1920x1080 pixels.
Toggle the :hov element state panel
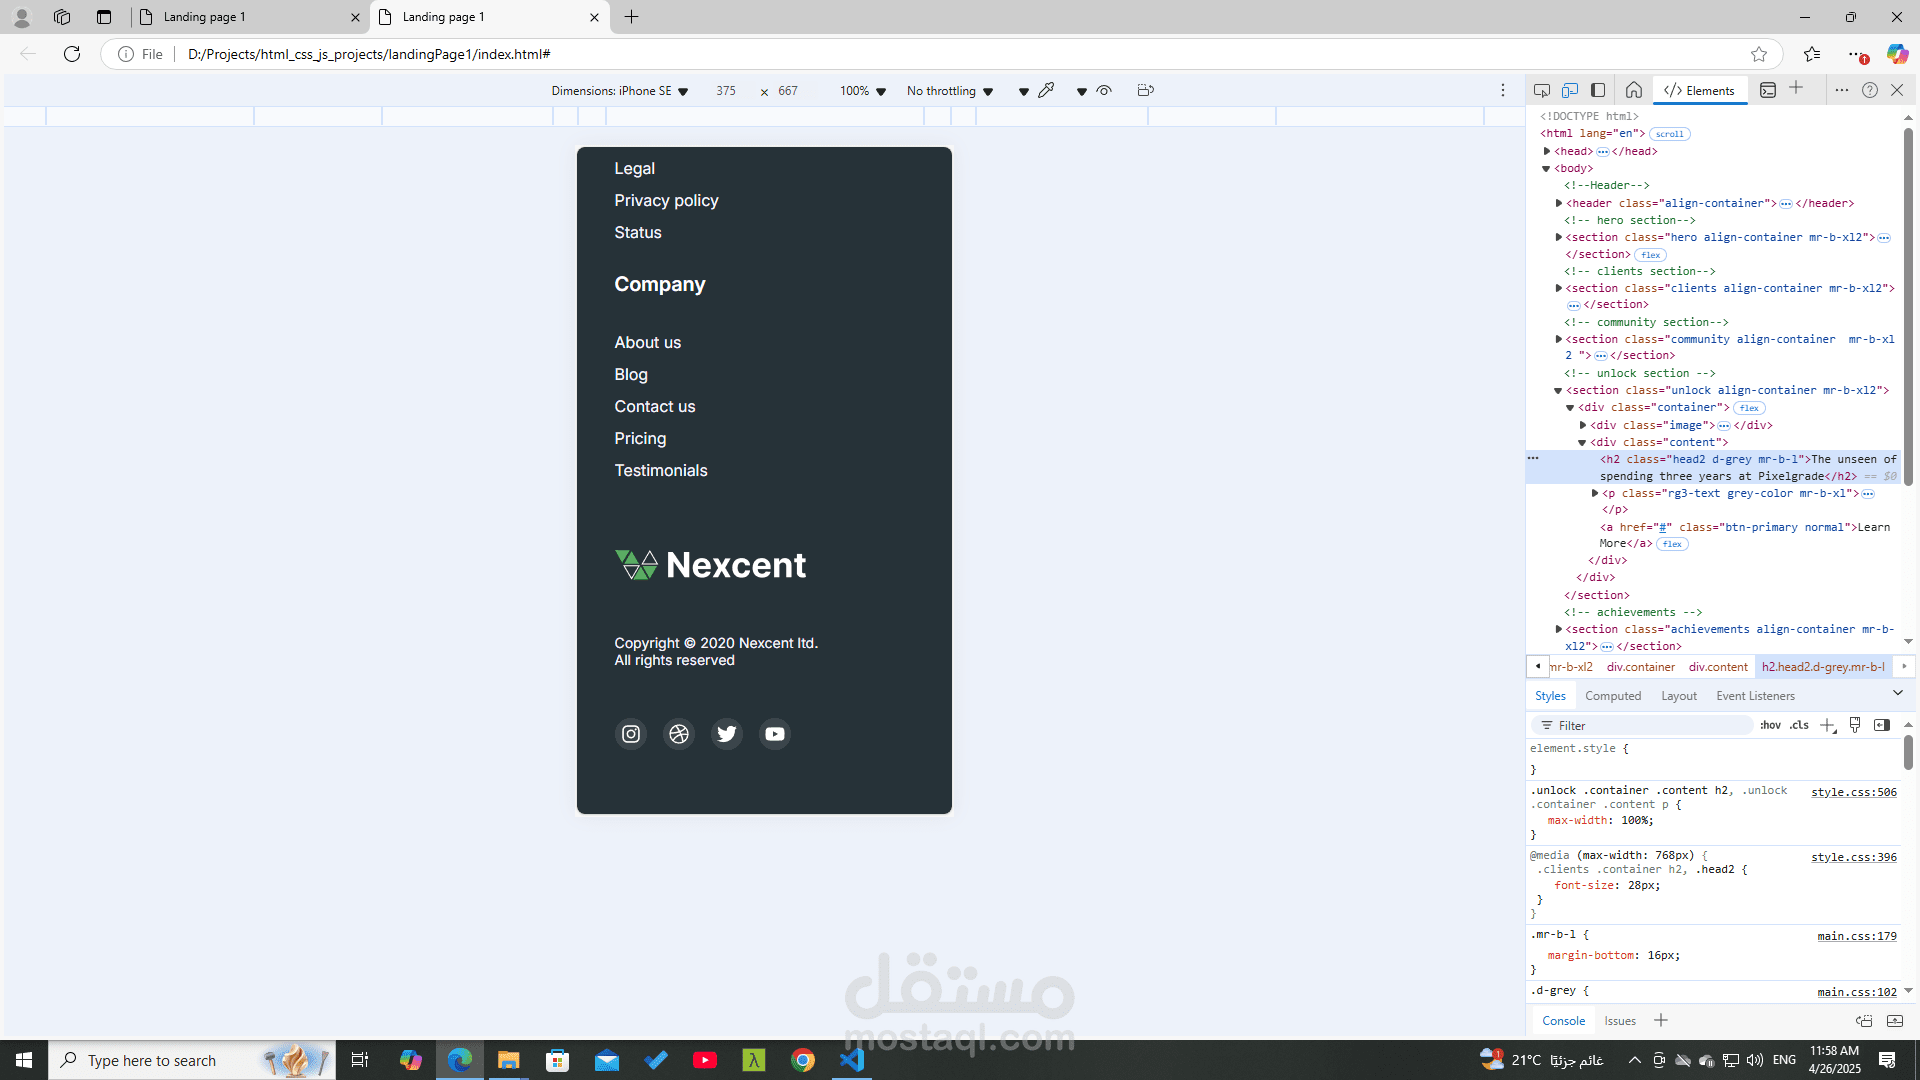coord(1770,725)
